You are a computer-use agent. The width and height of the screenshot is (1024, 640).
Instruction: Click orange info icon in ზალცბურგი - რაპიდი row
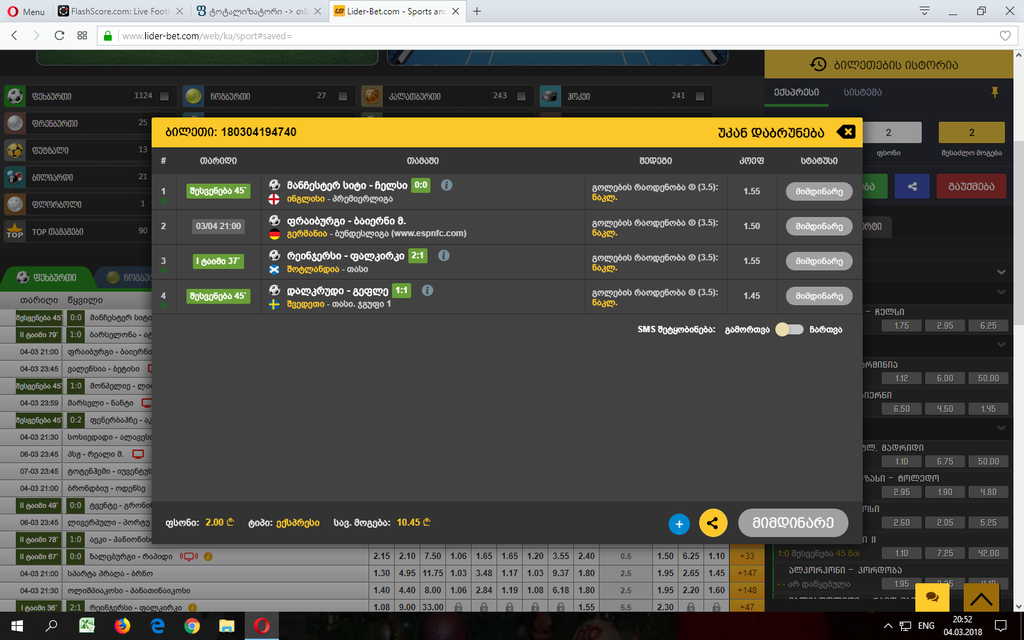pyautogui.click(x=208, y=556)
